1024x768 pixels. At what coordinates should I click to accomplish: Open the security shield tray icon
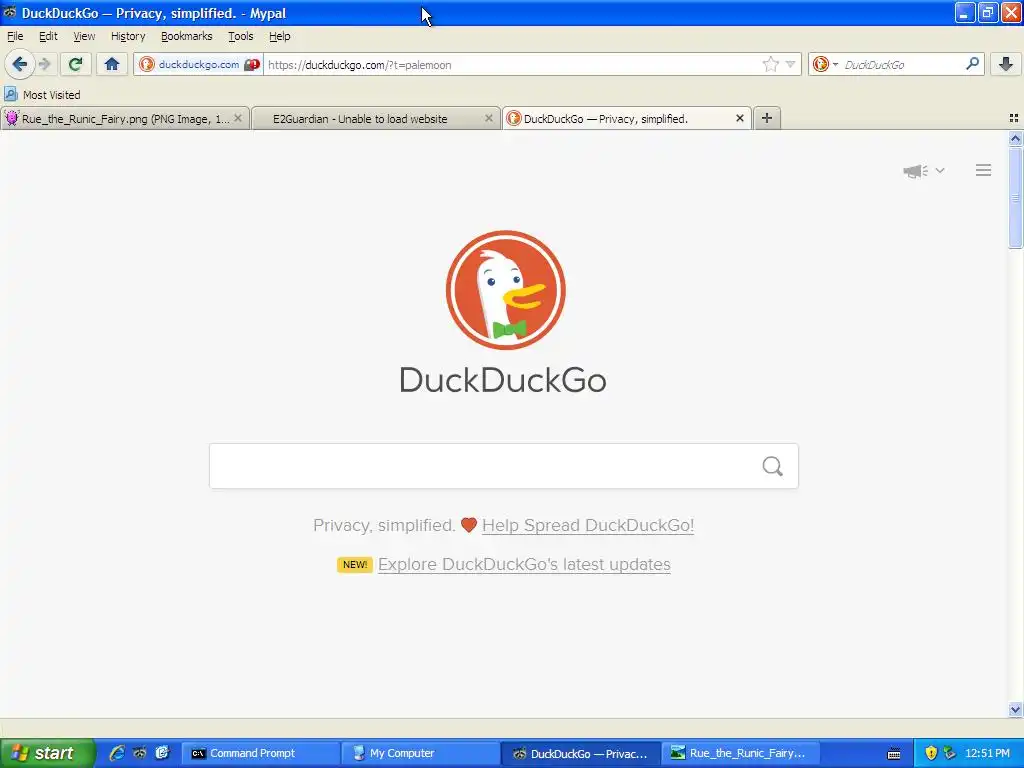coord(931,753)
